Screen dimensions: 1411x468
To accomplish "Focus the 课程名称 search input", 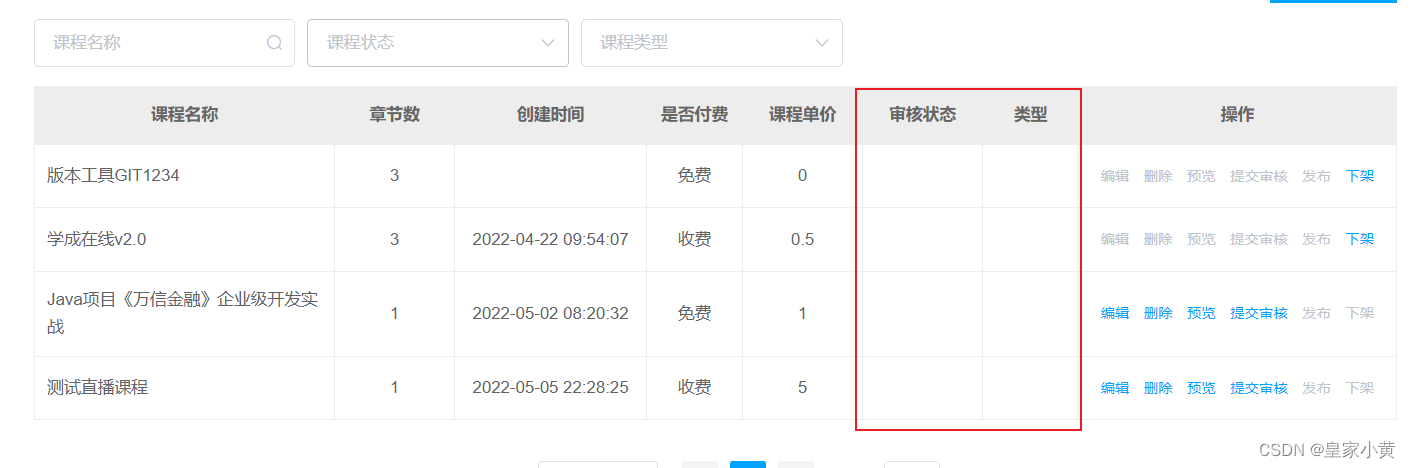I will pyautogui.click(x=164, y=43).
